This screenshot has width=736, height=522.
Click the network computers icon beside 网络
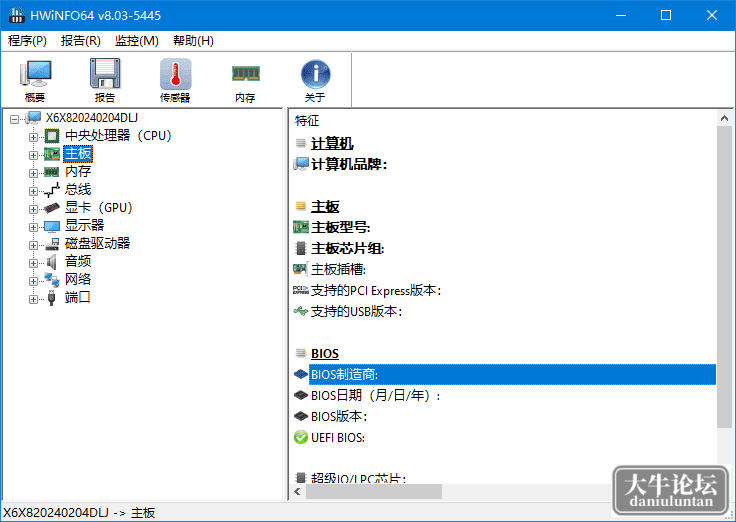pyautogui.click(x=52, y=280)
